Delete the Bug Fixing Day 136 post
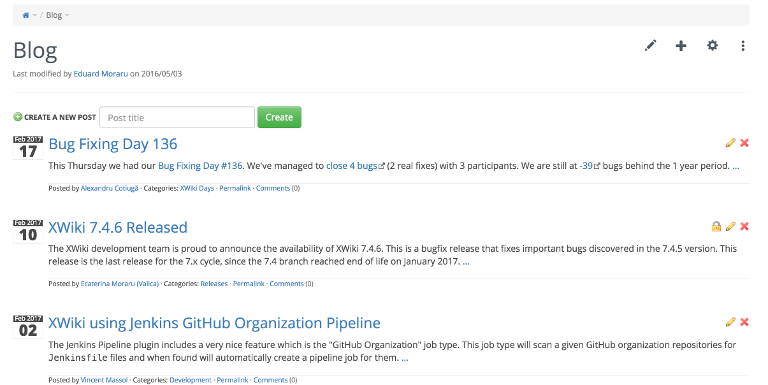768x385 pixels. pos(744,143)
